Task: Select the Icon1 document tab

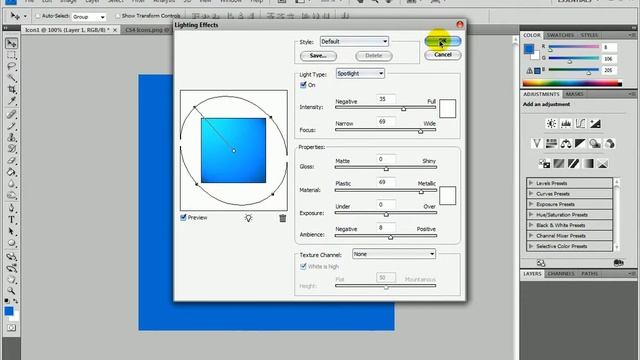Action: click(x=70, y=30)
